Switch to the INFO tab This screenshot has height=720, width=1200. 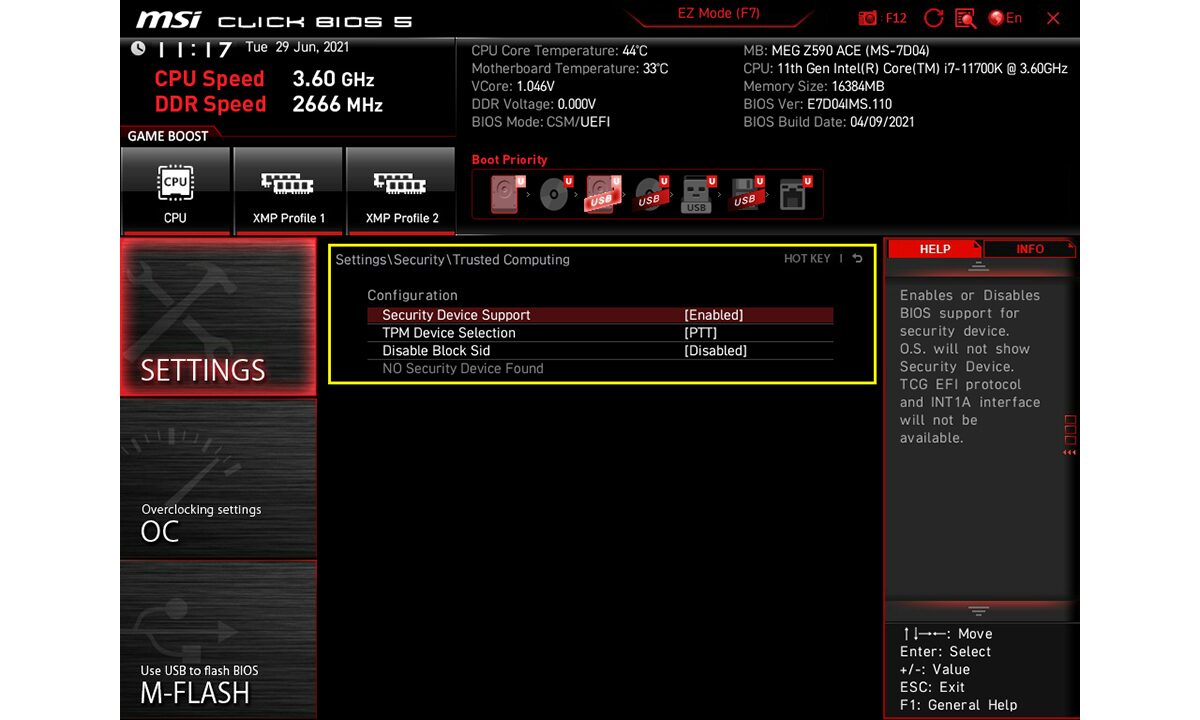coord(1031,249)
